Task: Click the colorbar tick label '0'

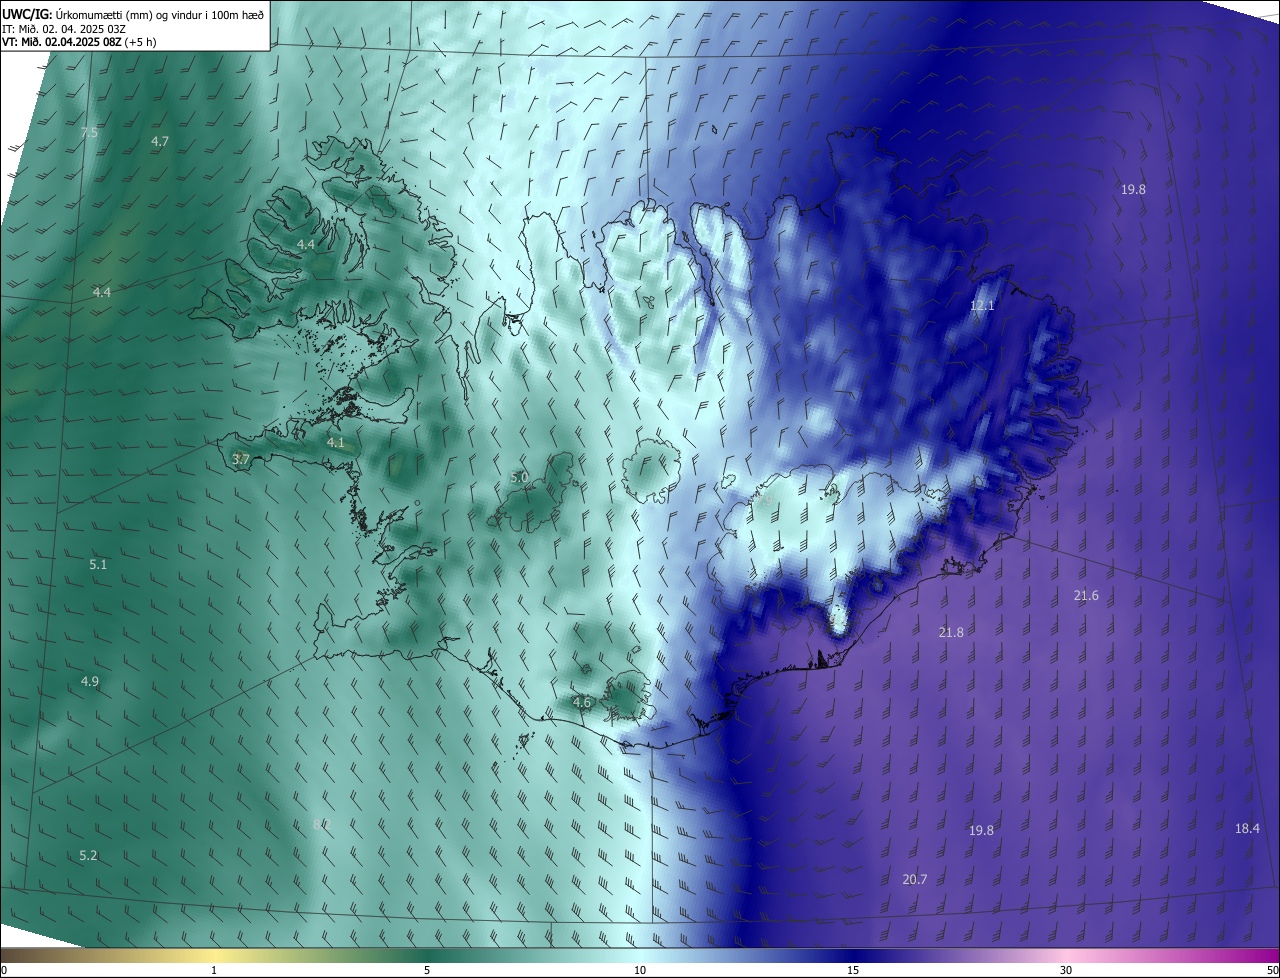Action: click(4, 970)
